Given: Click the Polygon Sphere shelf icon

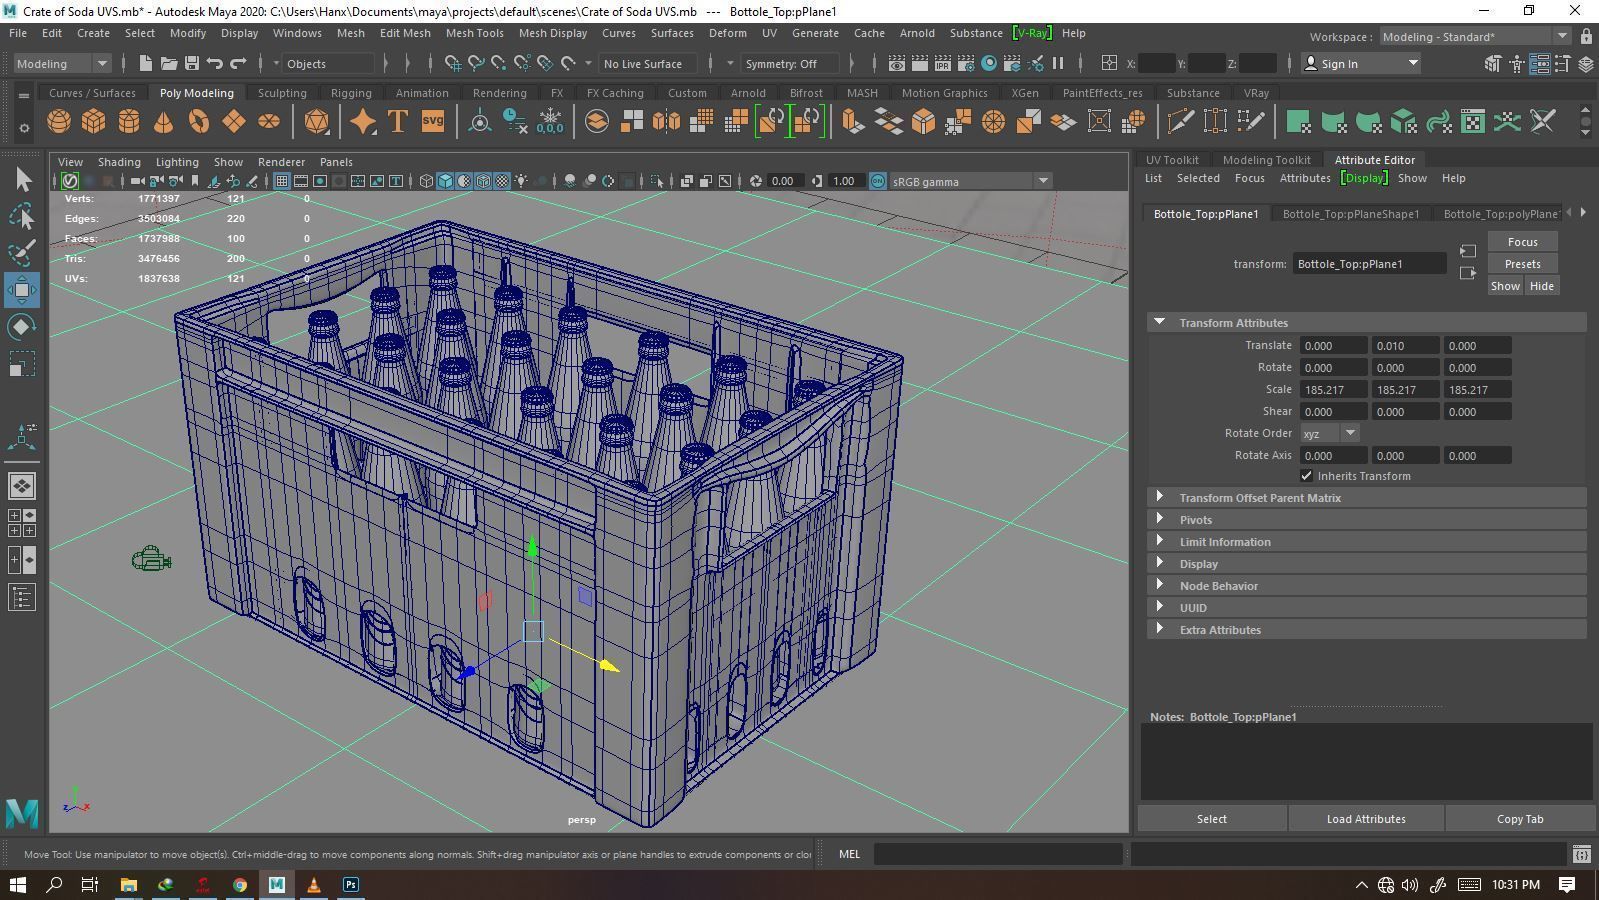Looking at the screenshot, I should pos(59,122).
